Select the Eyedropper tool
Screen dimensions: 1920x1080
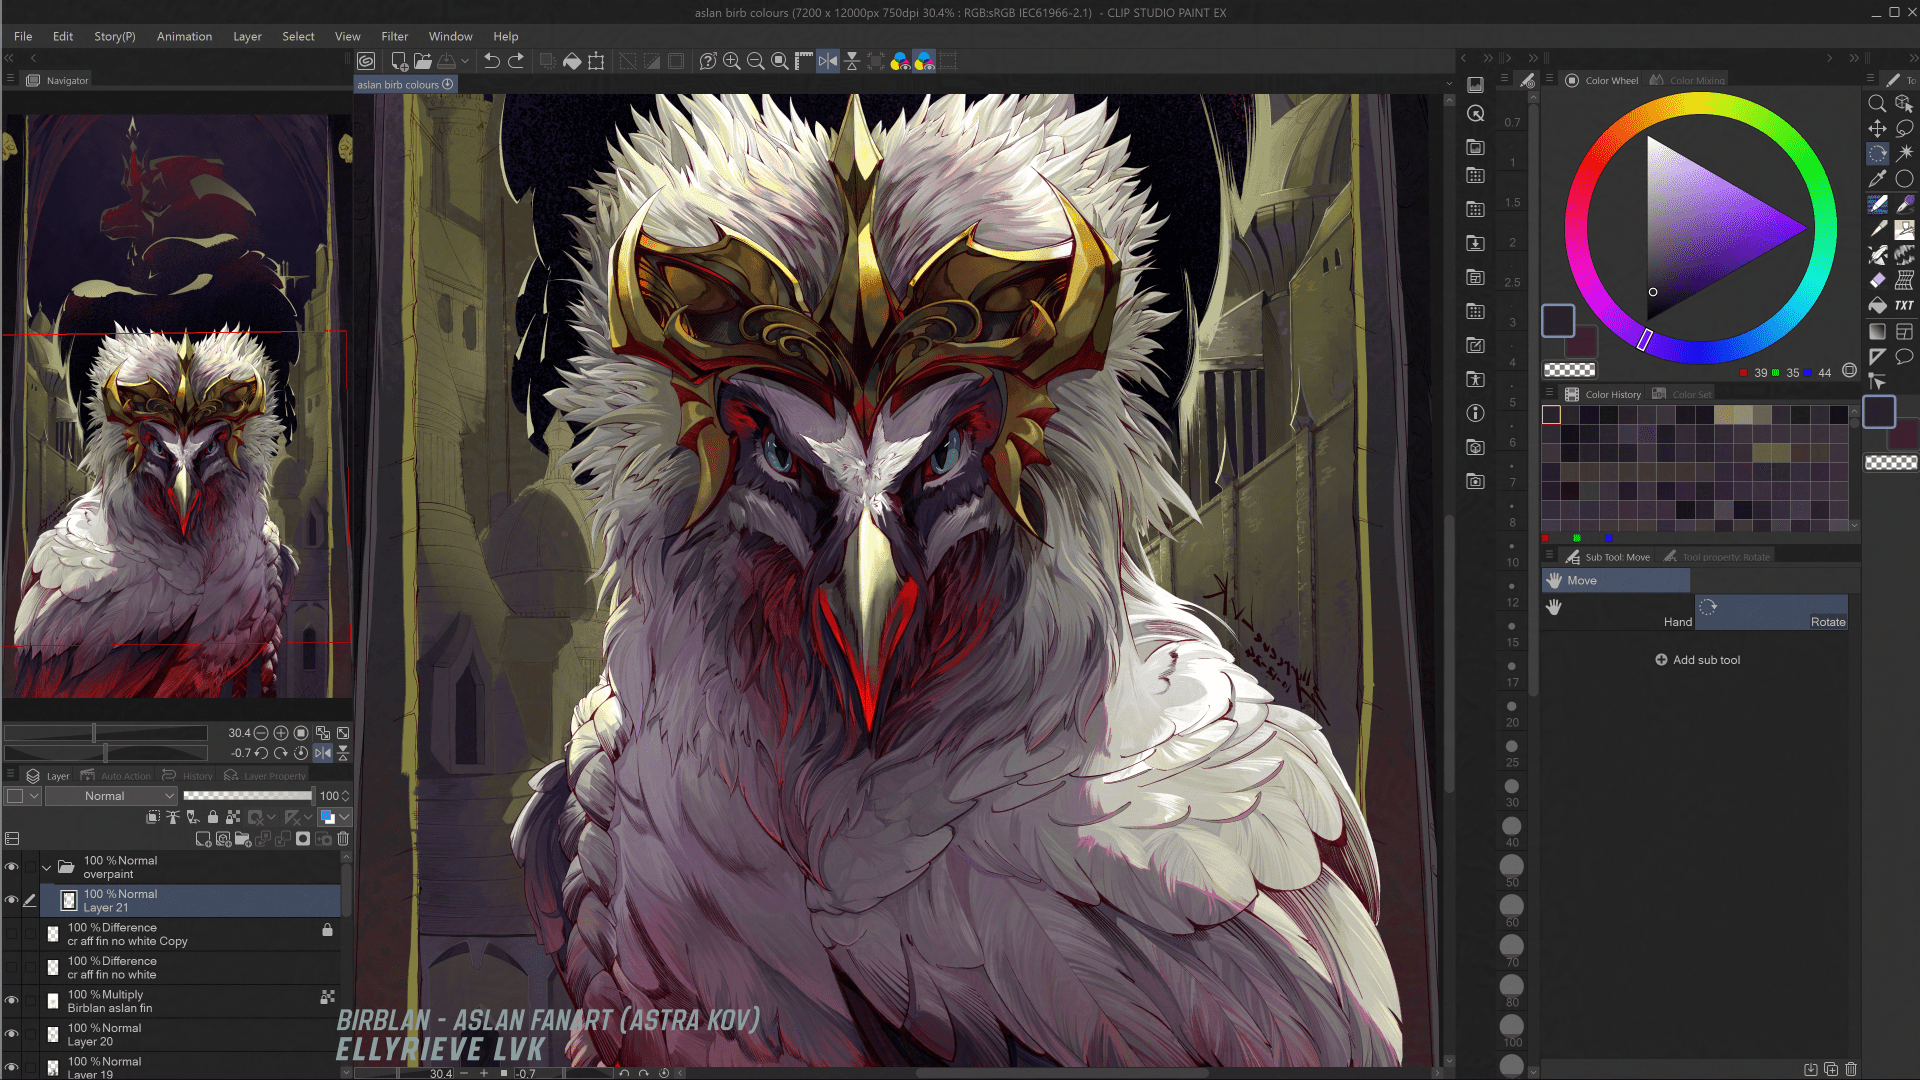pos(1877,179)
